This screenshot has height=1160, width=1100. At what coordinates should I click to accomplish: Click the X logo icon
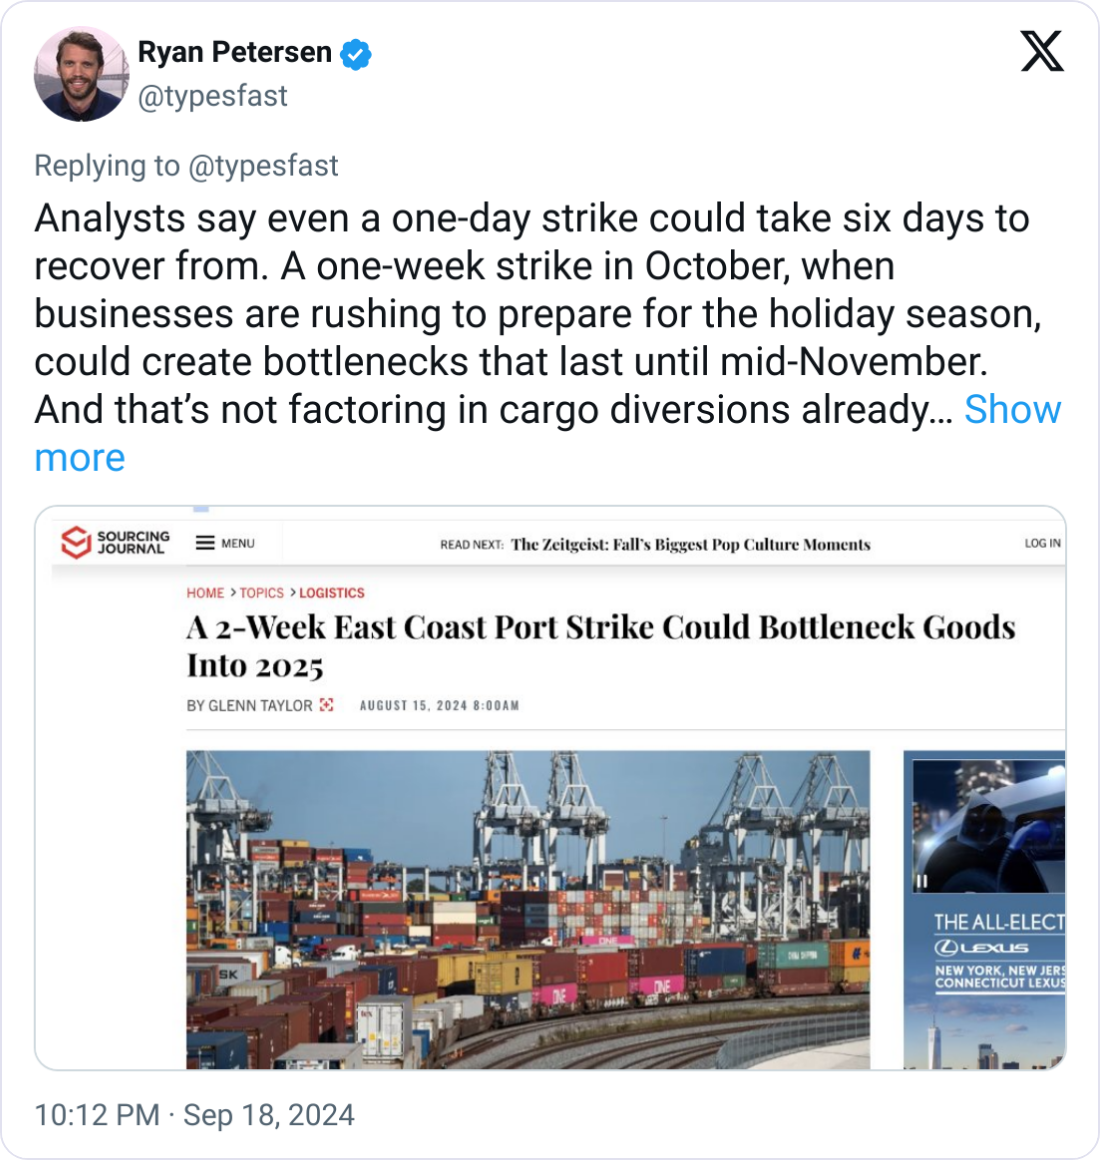pos(1042,51)
